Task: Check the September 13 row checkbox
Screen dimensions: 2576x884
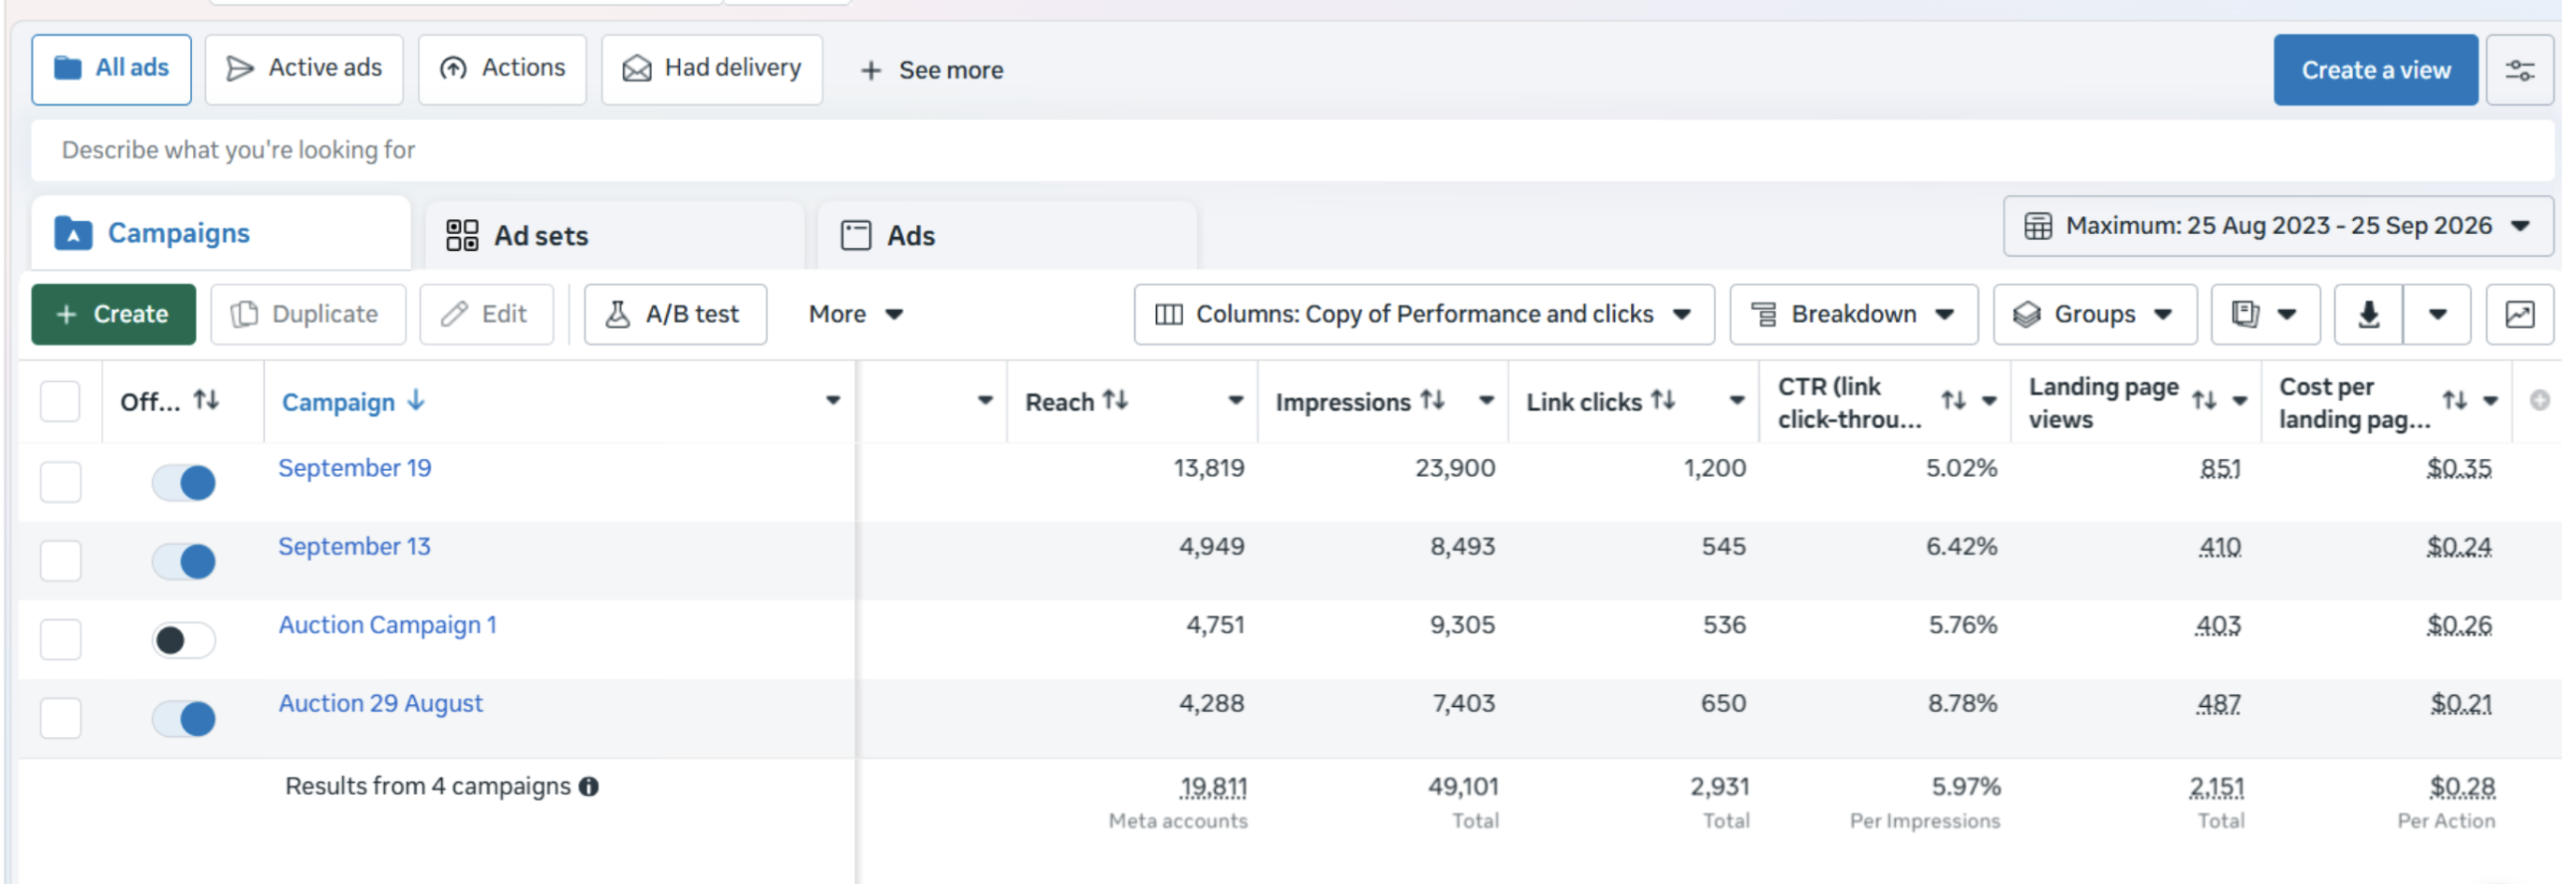Action: 60,561
